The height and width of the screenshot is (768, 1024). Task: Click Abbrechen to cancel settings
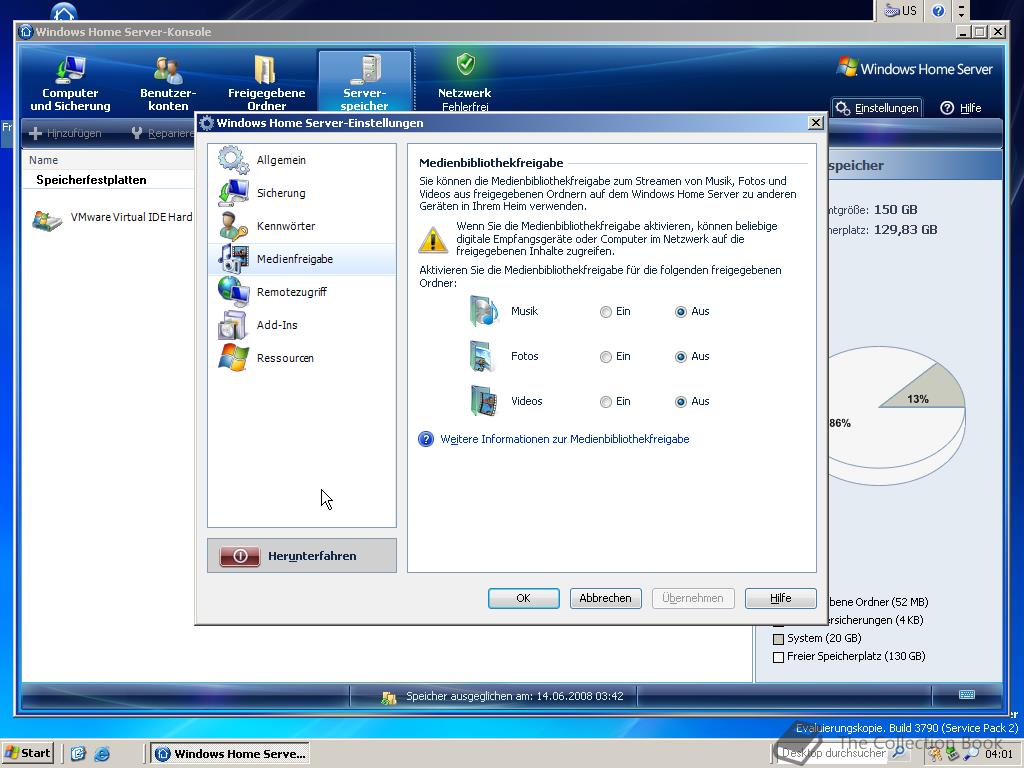click(x=605, y=598)
